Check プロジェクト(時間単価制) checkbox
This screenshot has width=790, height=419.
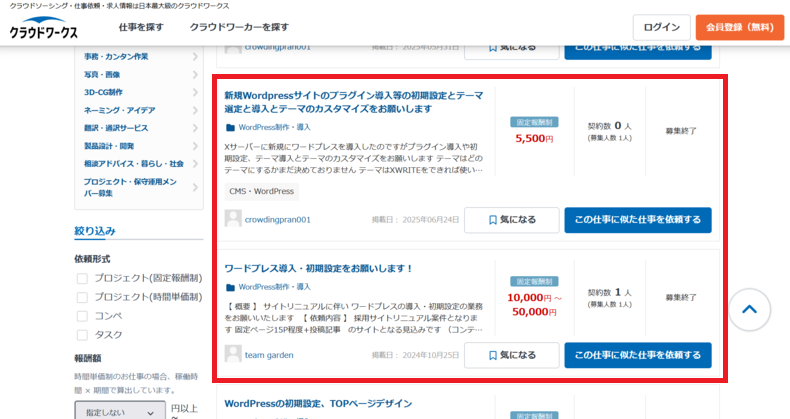(82, 297)
